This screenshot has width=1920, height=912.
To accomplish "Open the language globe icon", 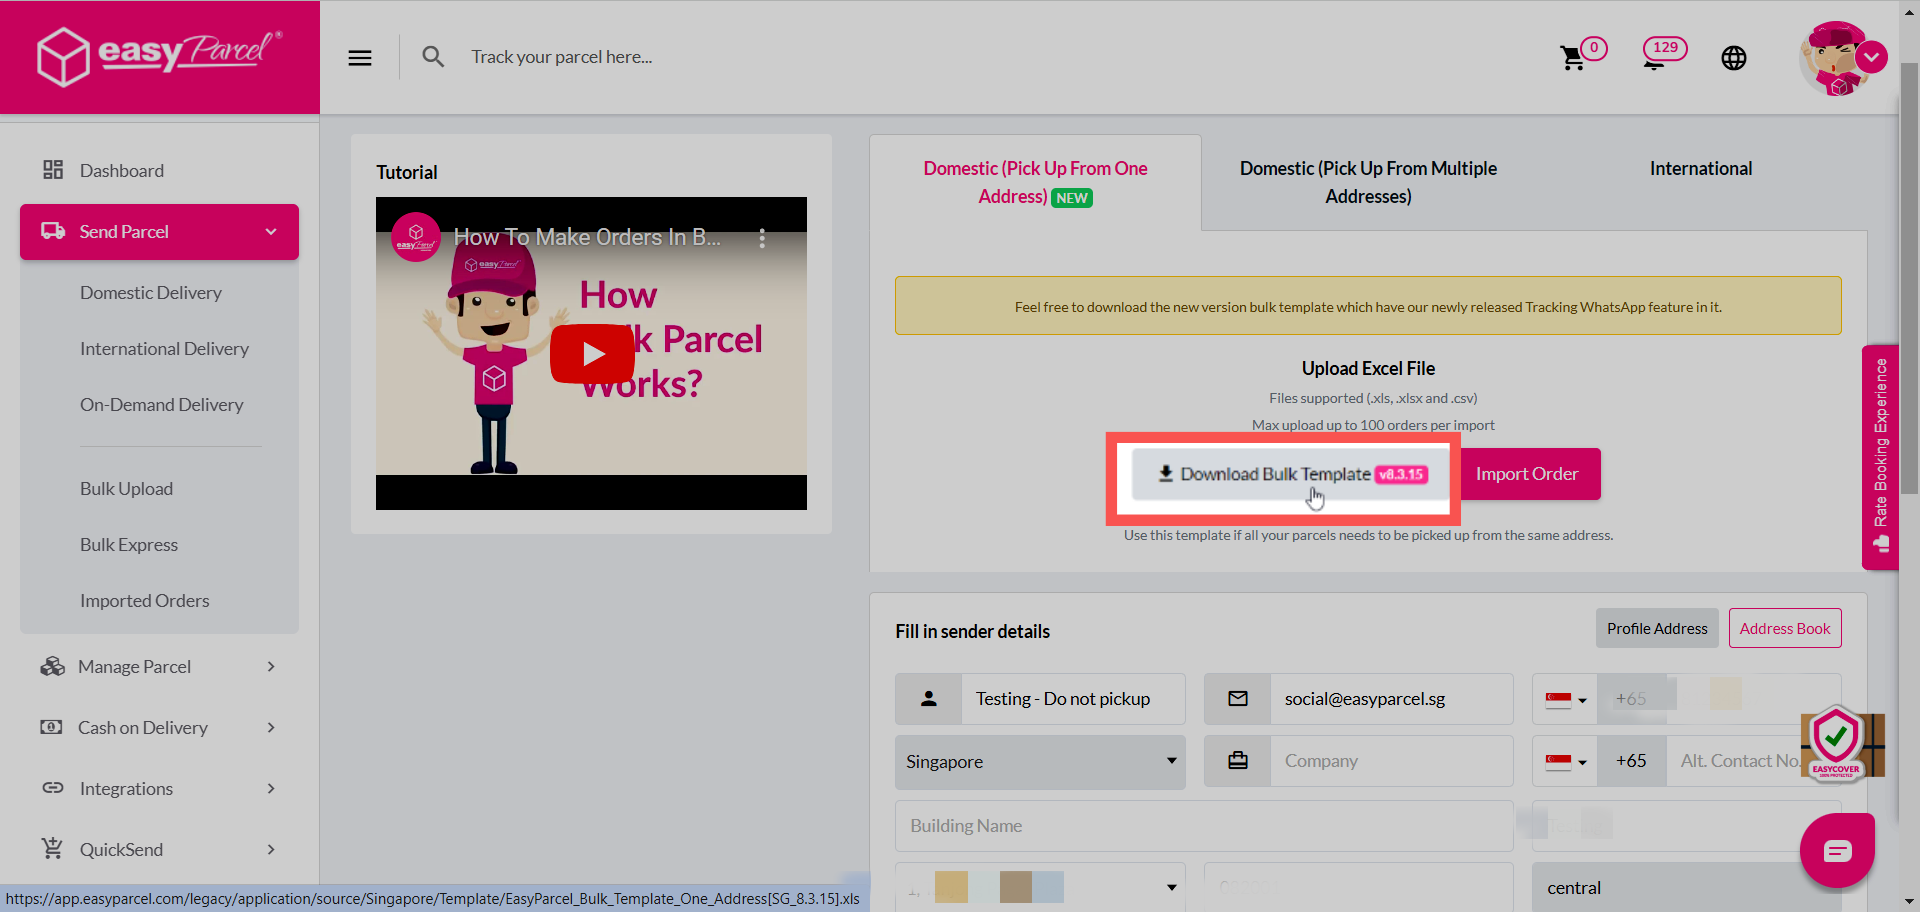I will (x=1734, y=58).
